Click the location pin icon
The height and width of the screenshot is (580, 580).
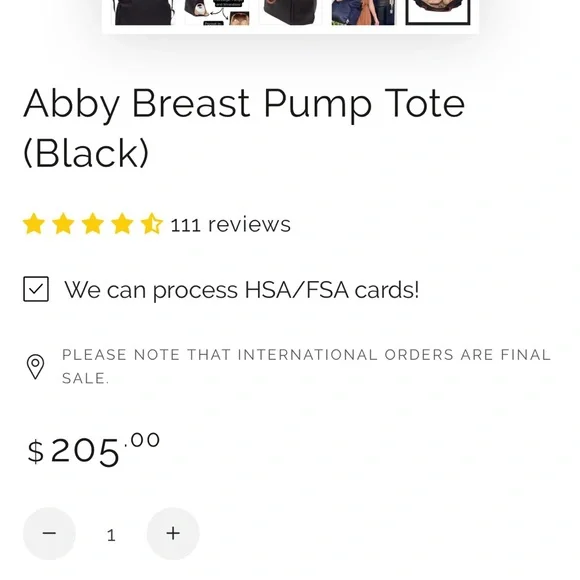(x=36, y=367)
